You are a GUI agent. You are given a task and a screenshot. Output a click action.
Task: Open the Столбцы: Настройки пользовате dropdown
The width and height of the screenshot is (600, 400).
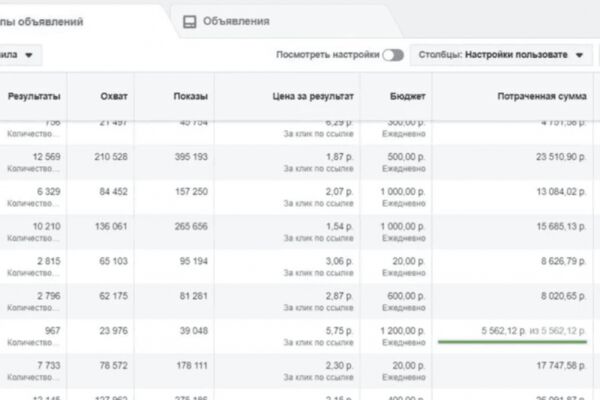click(501, 55)
